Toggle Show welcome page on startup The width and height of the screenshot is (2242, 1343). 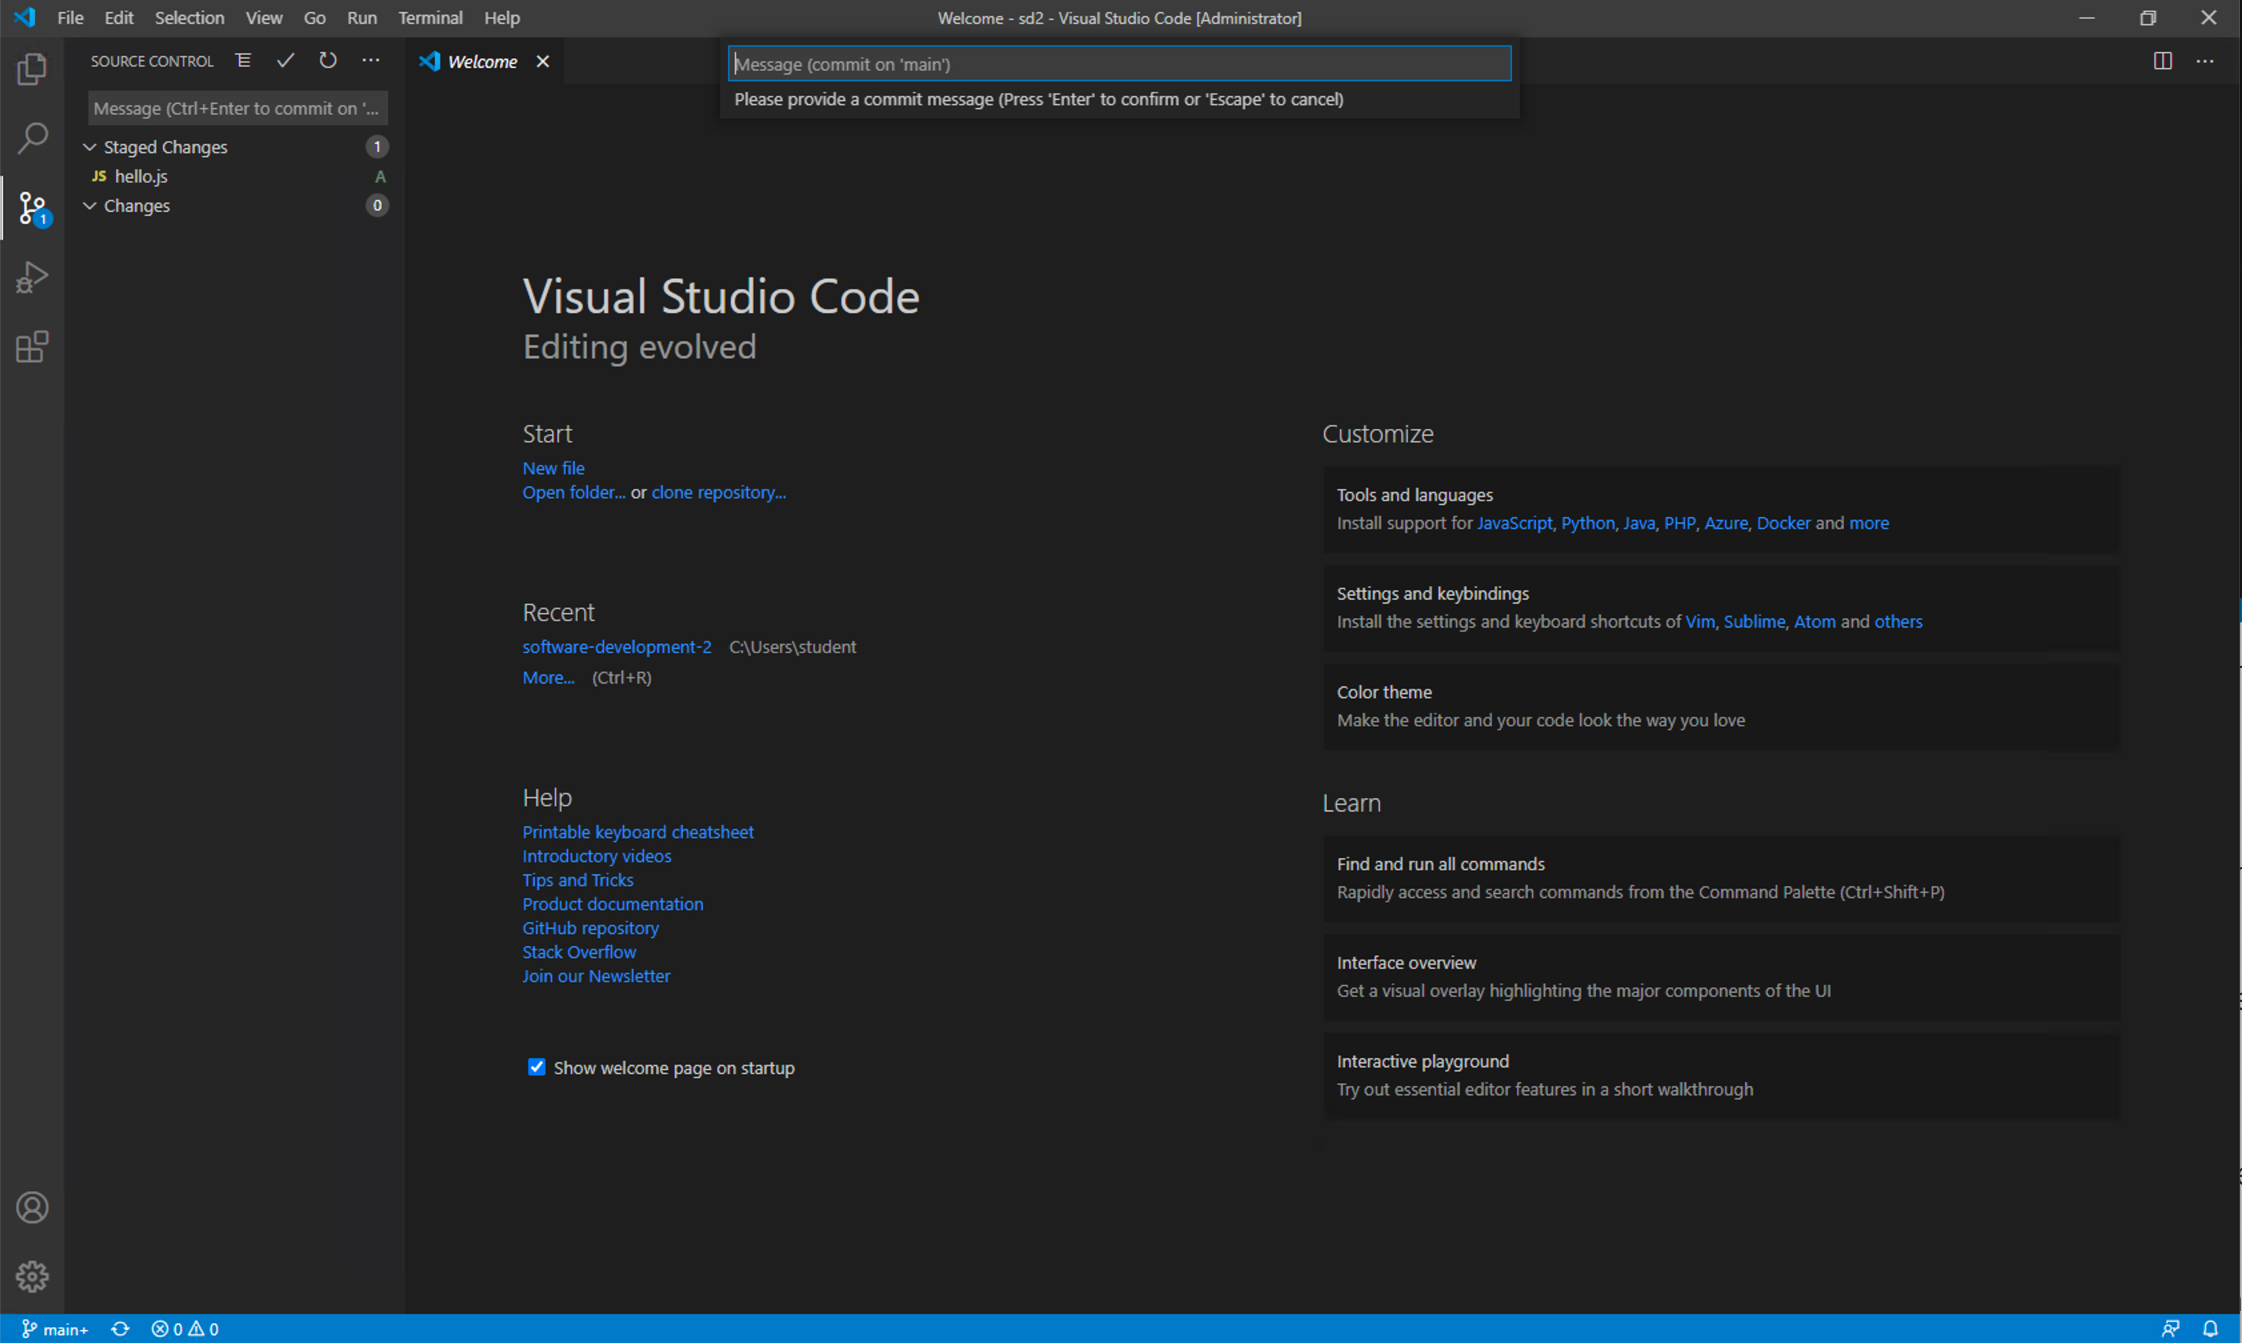537,1067
